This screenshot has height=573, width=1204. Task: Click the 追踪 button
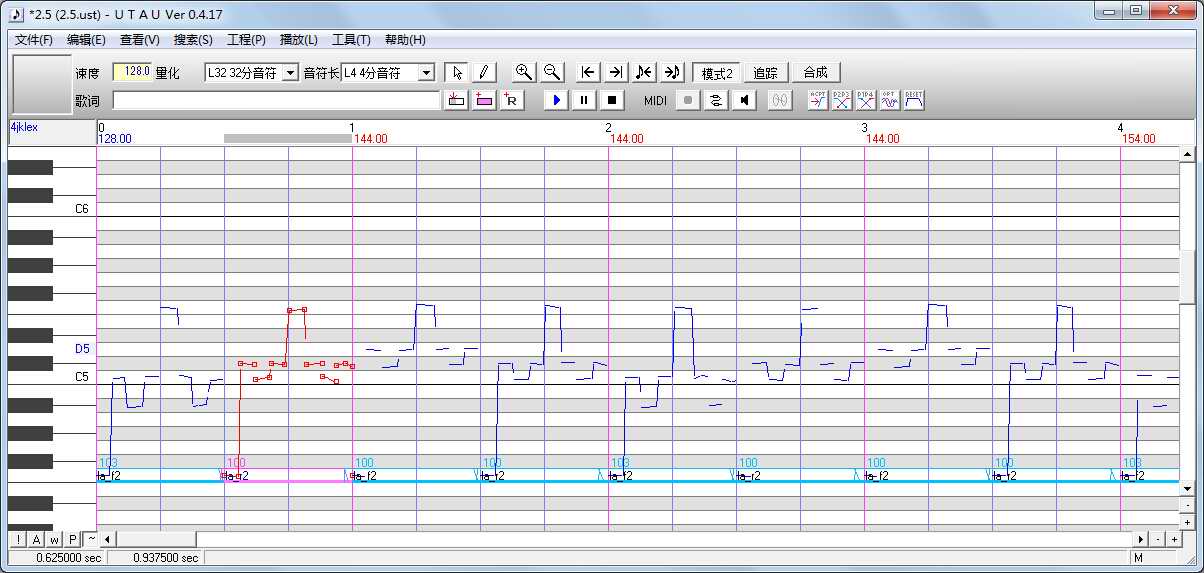pyautogui.click(x=766, y=73)
